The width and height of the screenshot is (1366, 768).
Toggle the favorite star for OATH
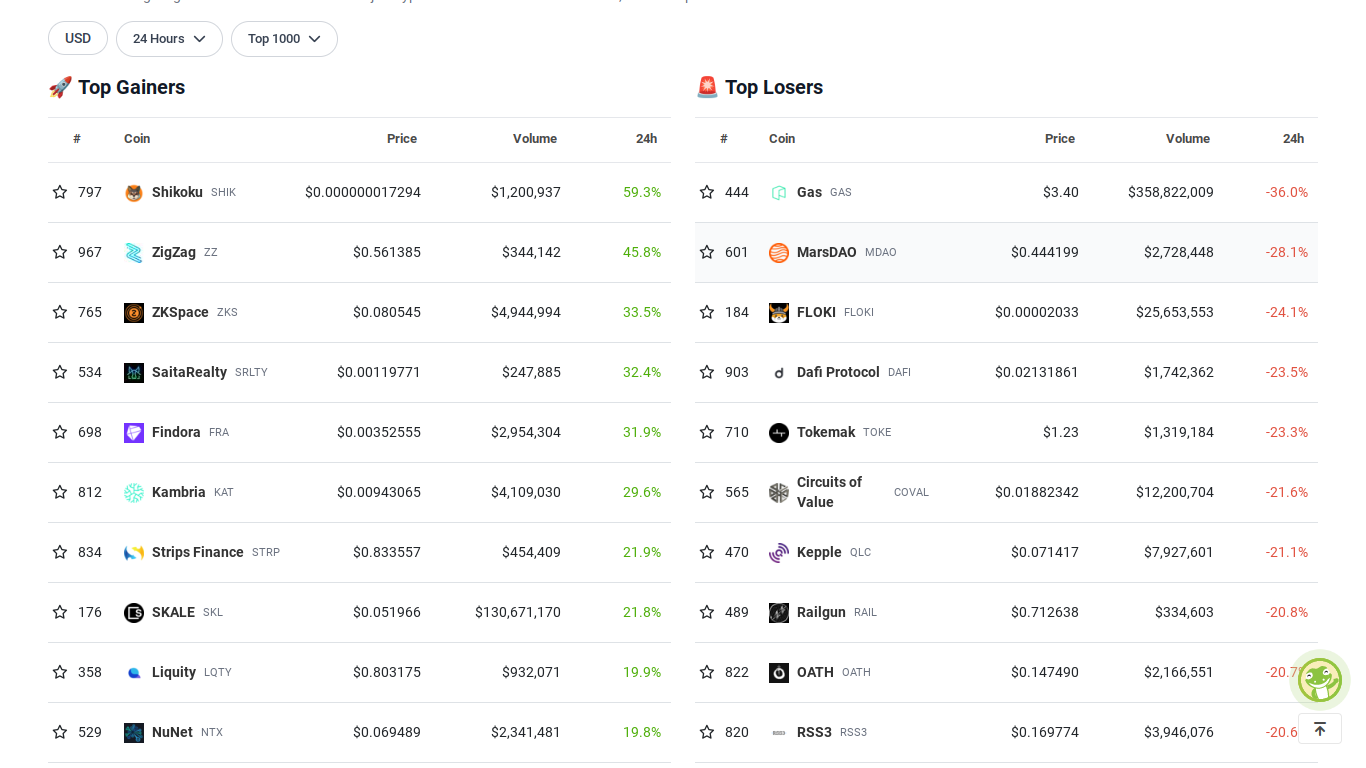pyautogui.click(x=707, y=672)
